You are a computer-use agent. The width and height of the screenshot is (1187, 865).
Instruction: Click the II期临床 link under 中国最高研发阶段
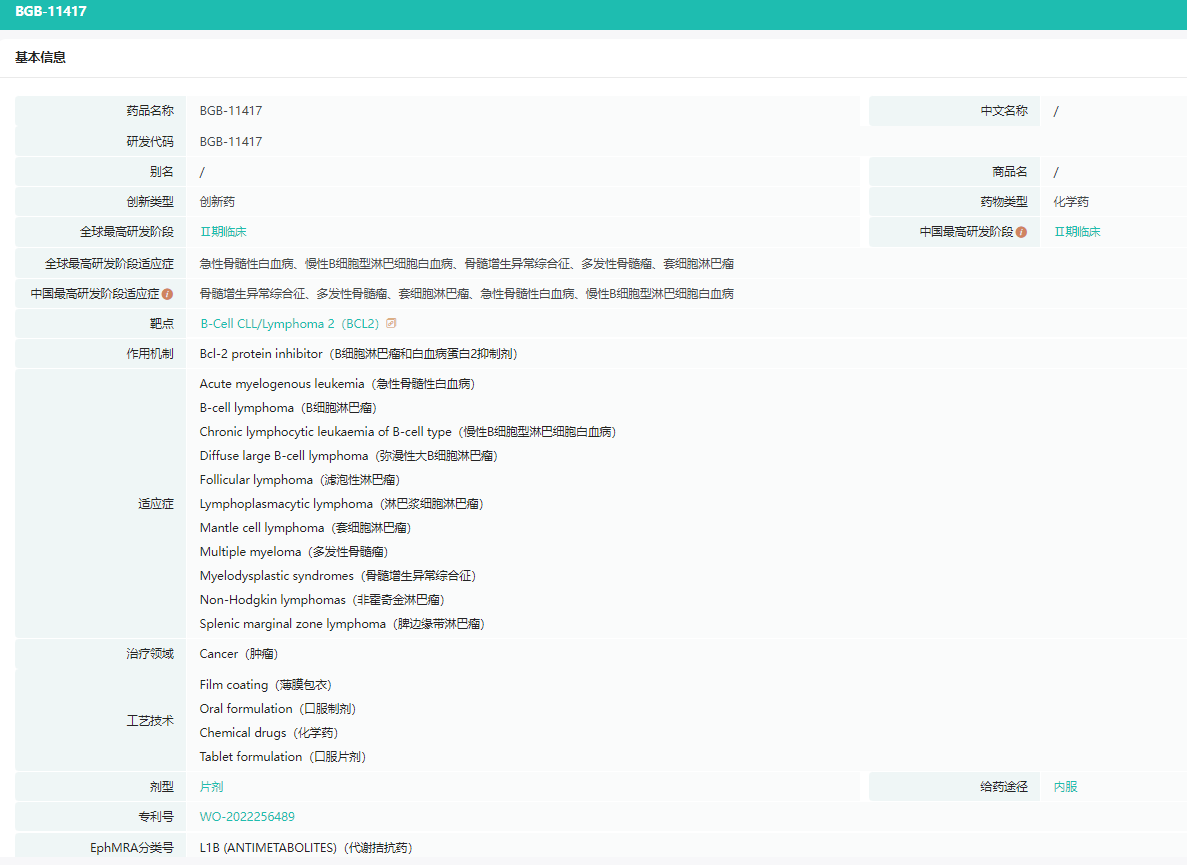pyautogui.click(x=1077, y=232)
